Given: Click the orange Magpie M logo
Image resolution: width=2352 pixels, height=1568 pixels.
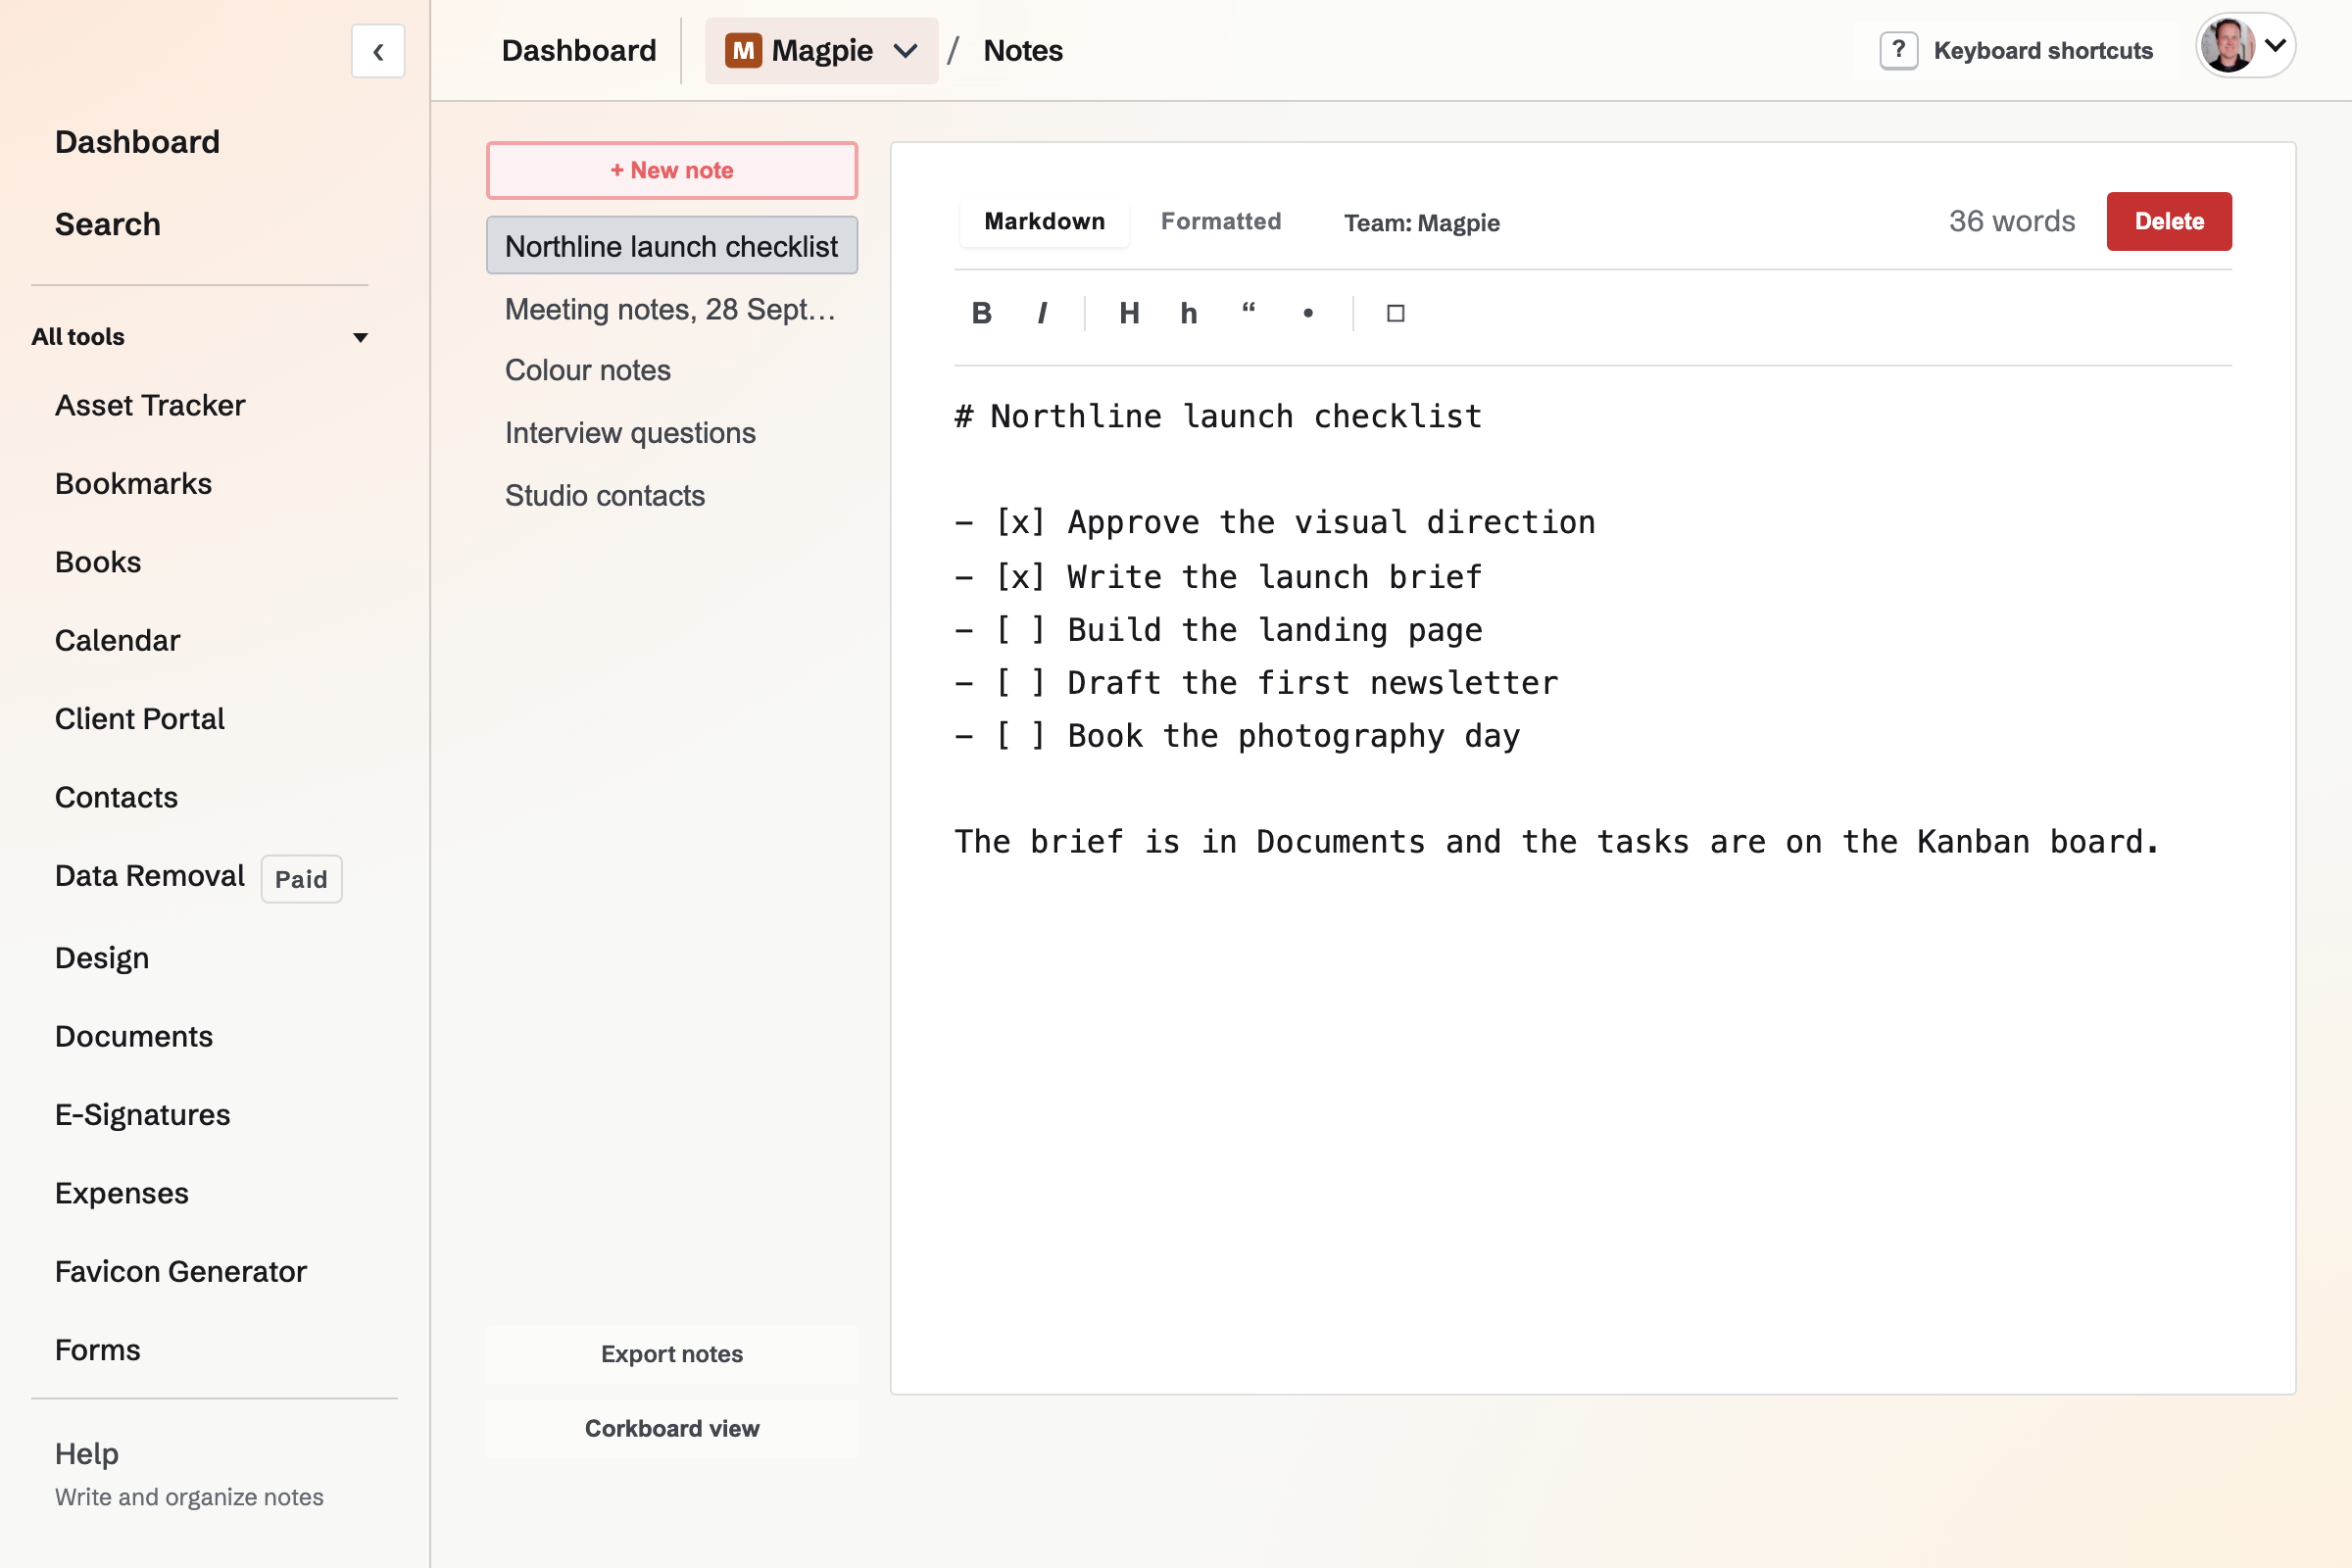Looking at the screenshot, I should [x=743, y=50].
